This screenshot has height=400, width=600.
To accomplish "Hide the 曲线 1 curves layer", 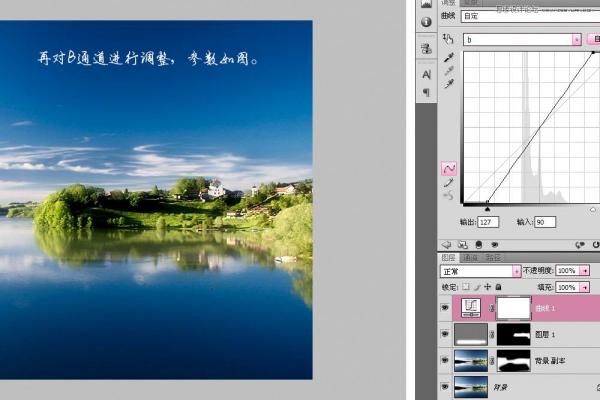I will click(445, 308).
